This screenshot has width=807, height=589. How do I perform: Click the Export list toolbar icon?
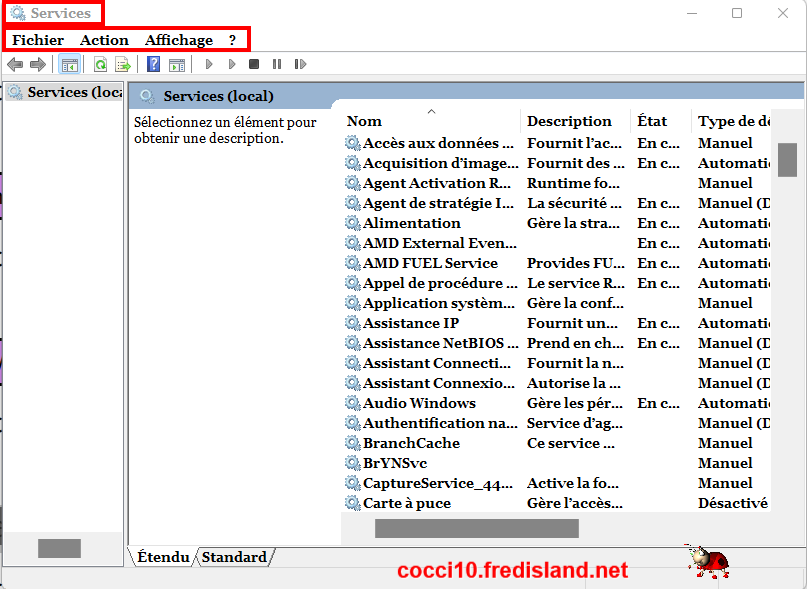[x=122, y=64]
